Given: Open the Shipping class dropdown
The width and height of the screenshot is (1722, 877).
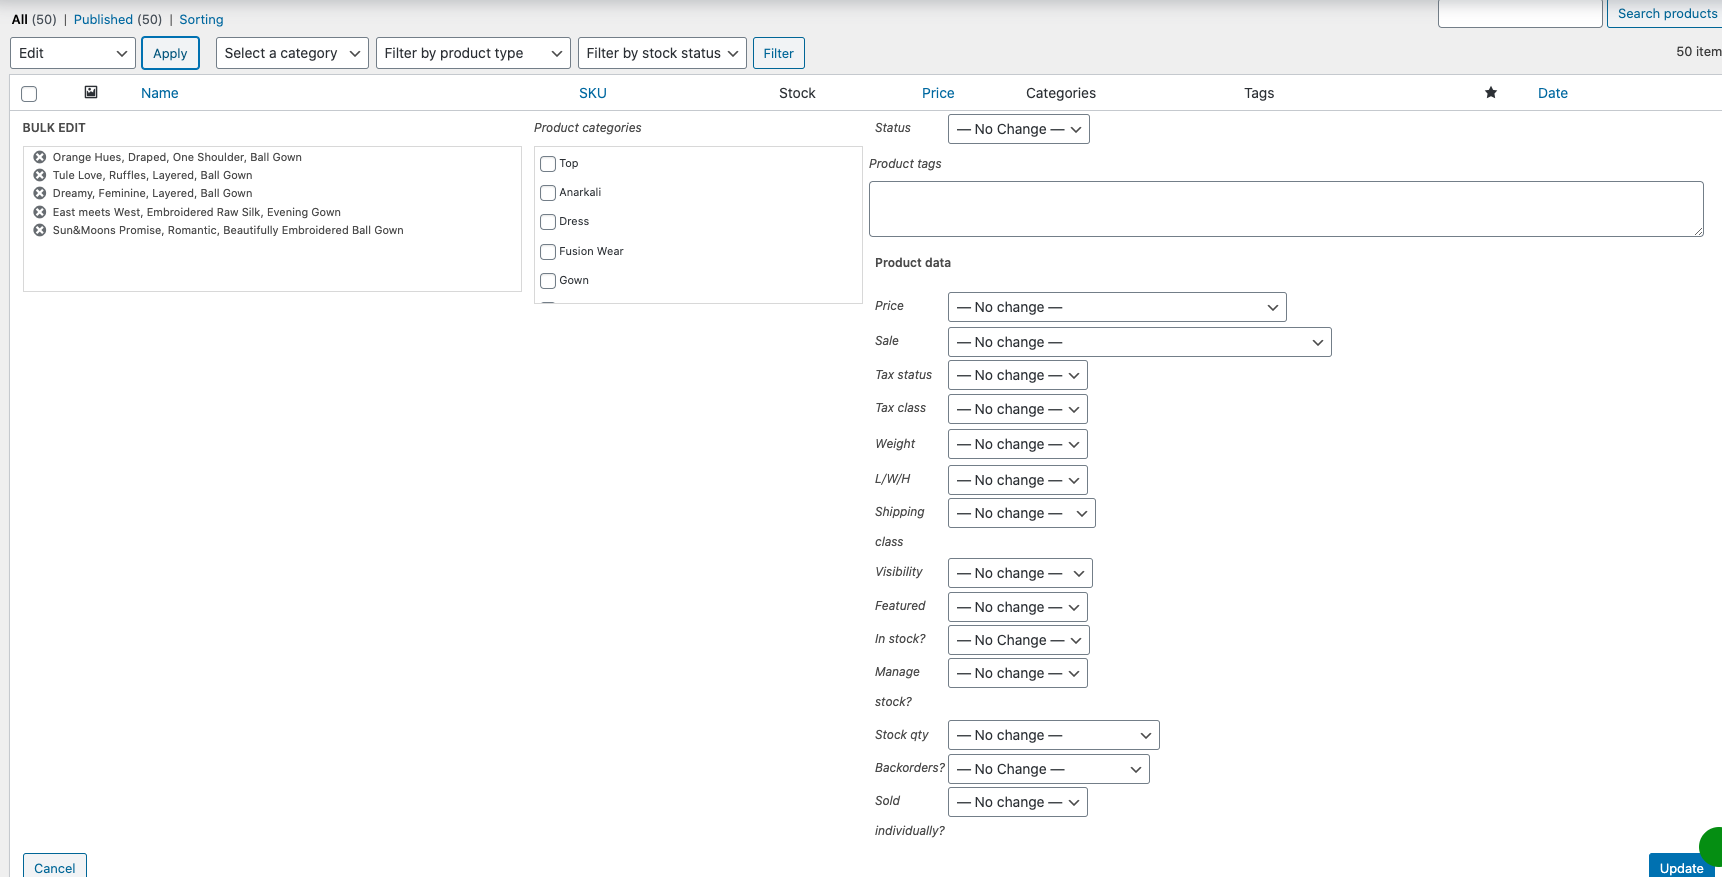Looking at the screenshot, I should click(x=1022, y=513).
